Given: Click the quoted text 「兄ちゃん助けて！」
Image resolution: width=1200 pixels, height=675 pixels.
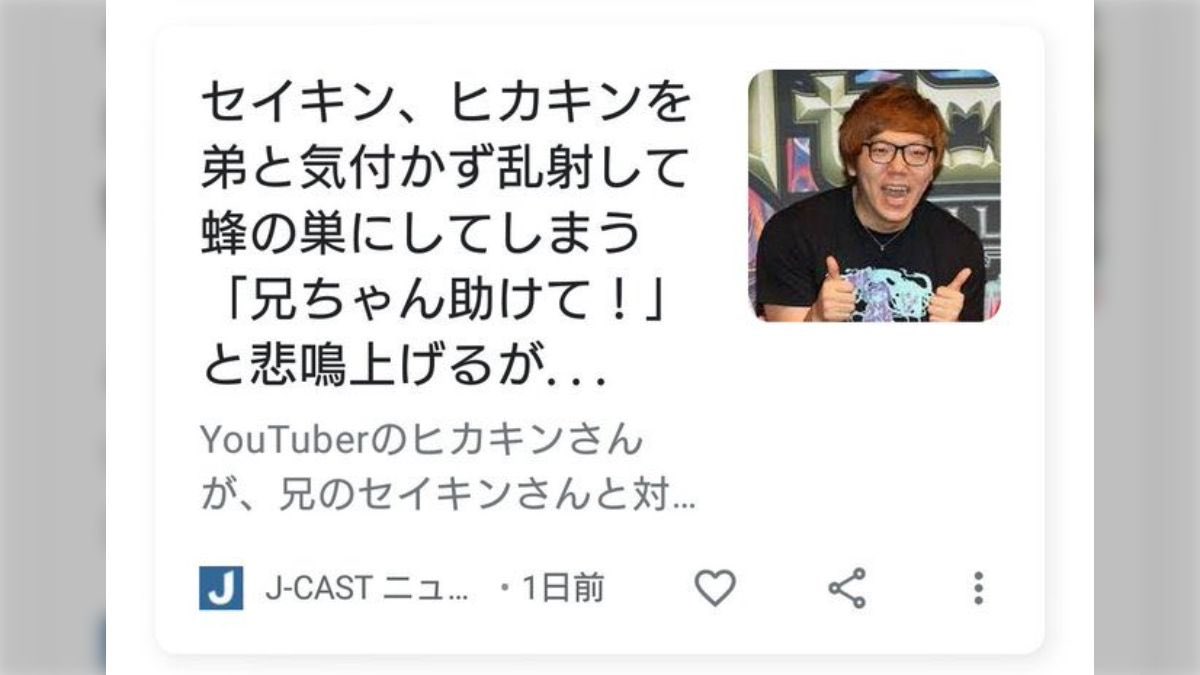Looking at the screenshot, I should pyautogui.click(x=435, y=302).
